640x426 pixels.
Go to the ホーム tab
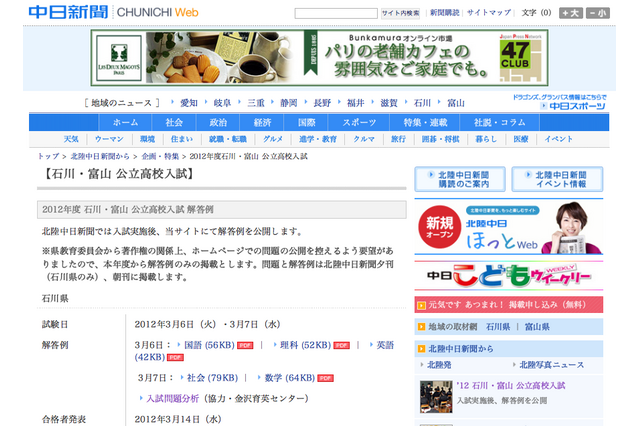tap(125, 122)
